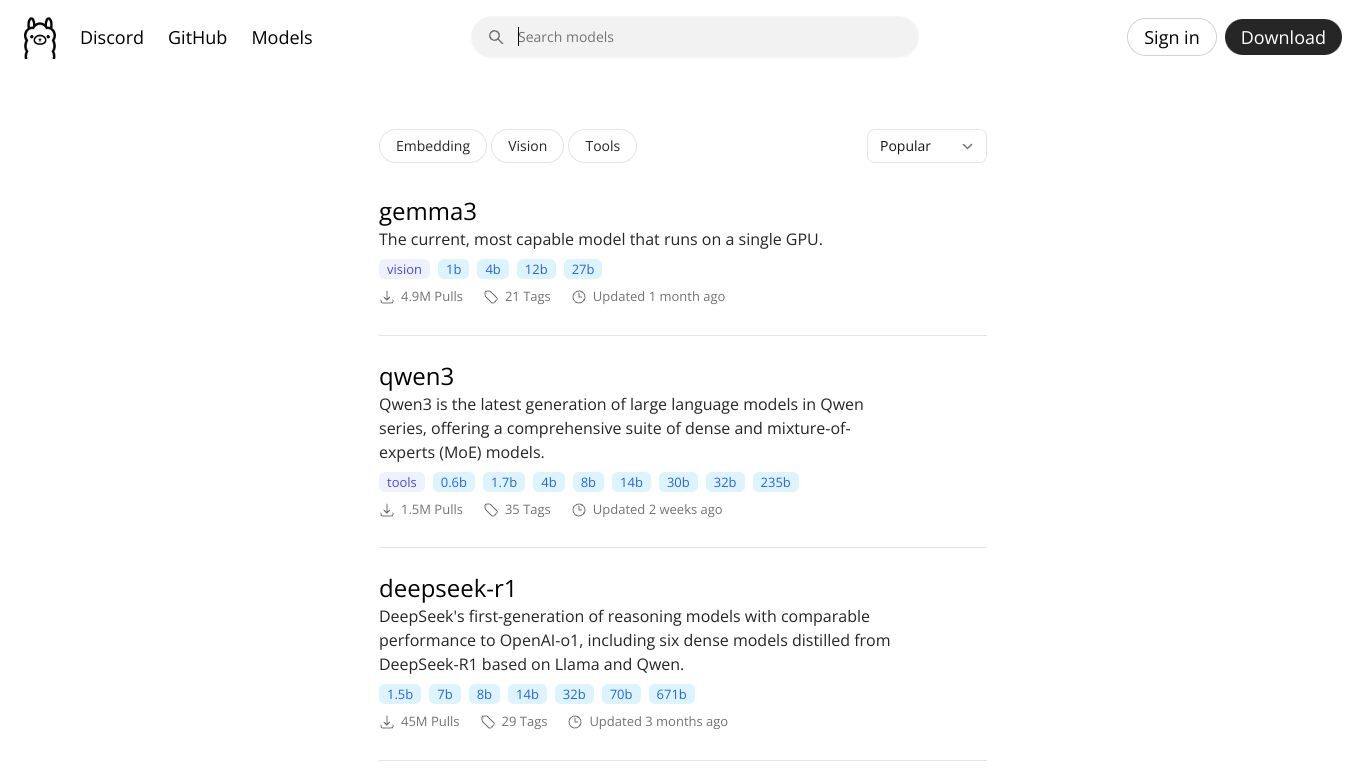The width and height of the screenshot is (1366, 768).
Task: Click qwen3 tools tag
Action: point(402,482)
